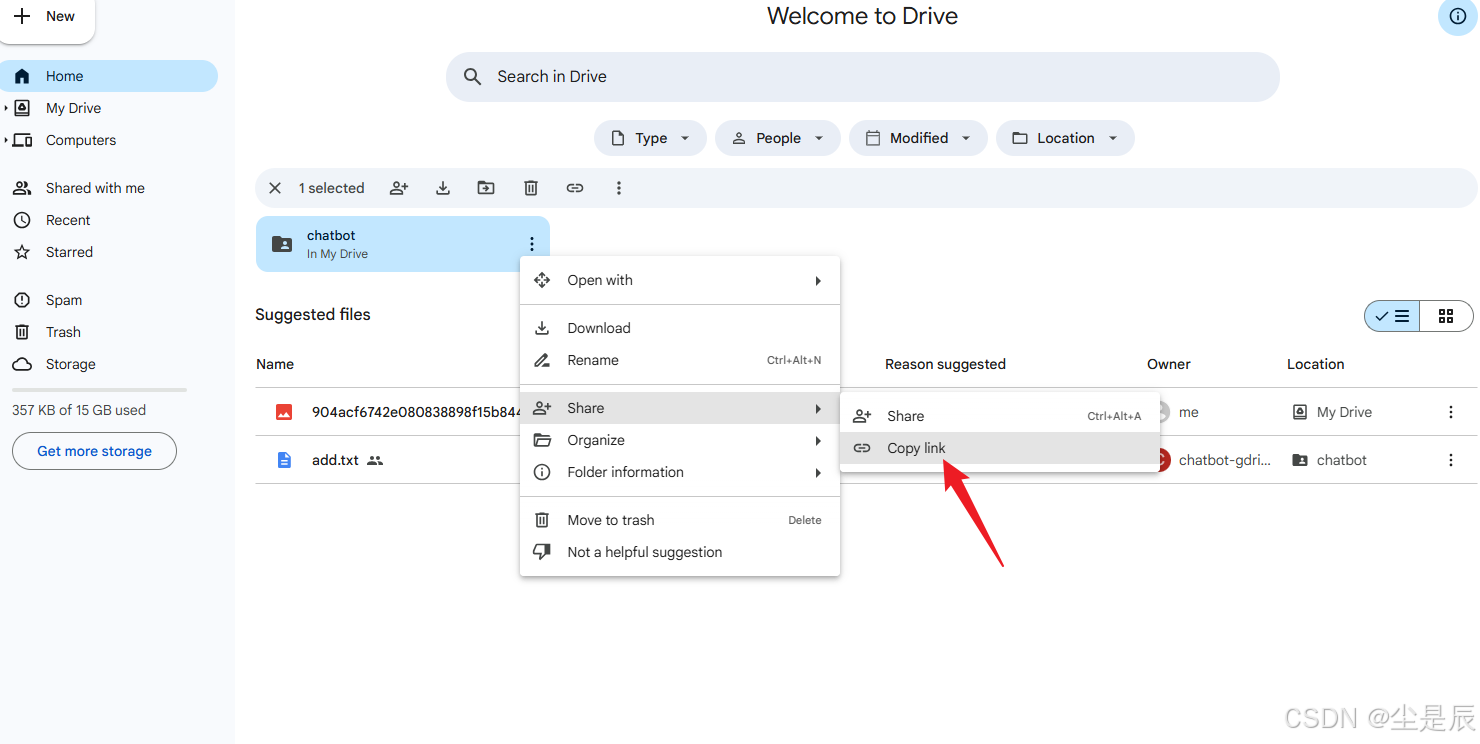Open the Recent section
This screenshot has height=744, width=1480.
tap(68, 220)
